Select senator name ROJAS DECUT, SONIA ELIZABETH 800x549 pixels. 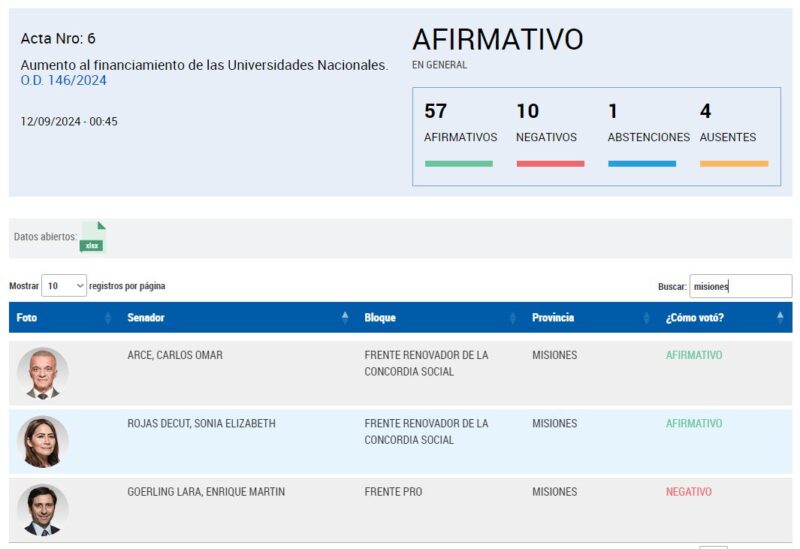(202, 423)
